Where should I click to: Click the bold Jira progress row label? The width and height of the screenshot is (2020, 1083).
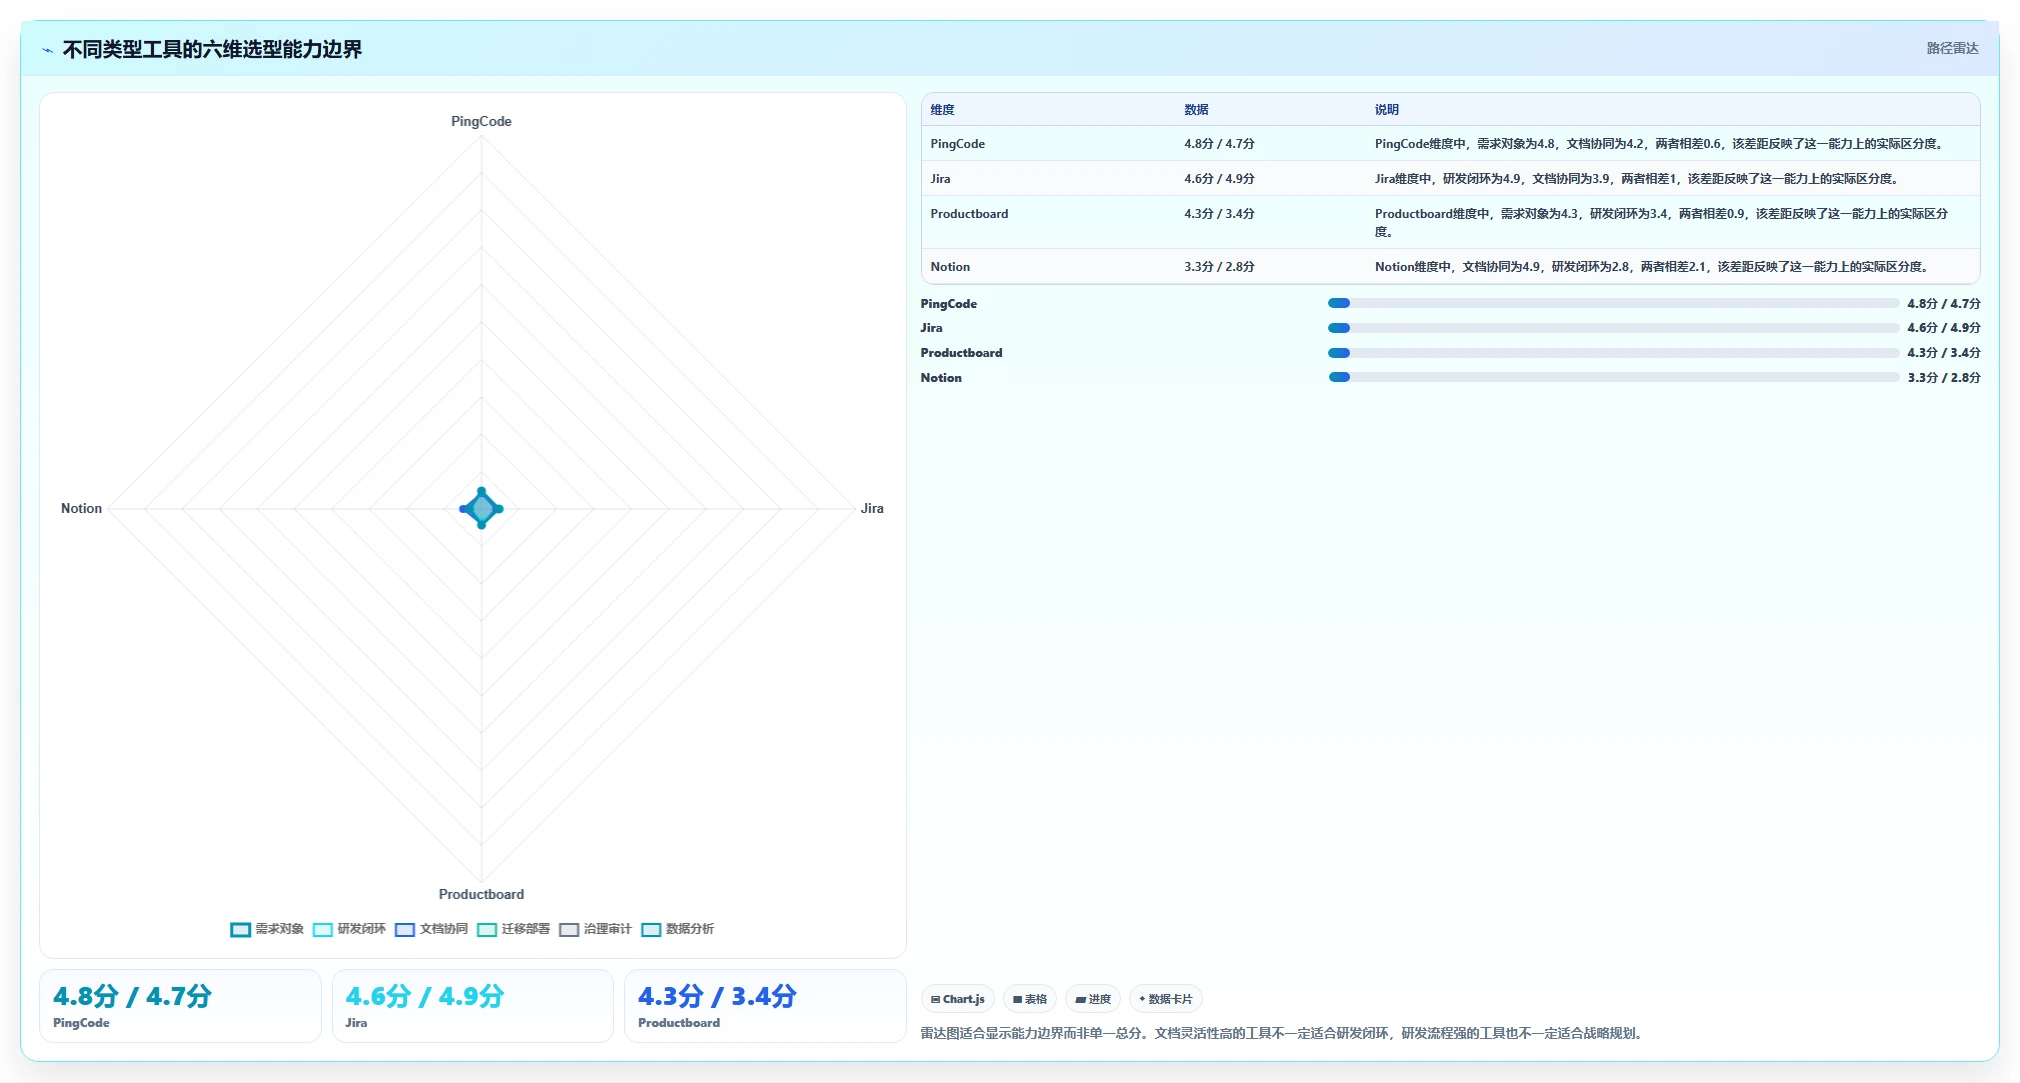931,328
